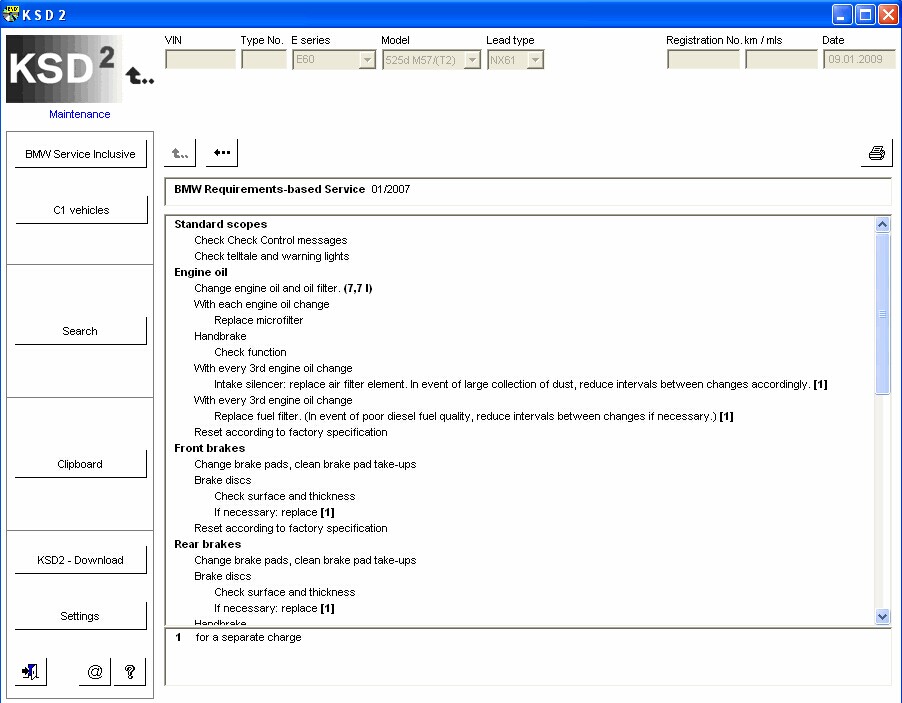Select 'Replace fuel filter' line
This screenshot has width=902, height=703.
(x=473, y=416)
